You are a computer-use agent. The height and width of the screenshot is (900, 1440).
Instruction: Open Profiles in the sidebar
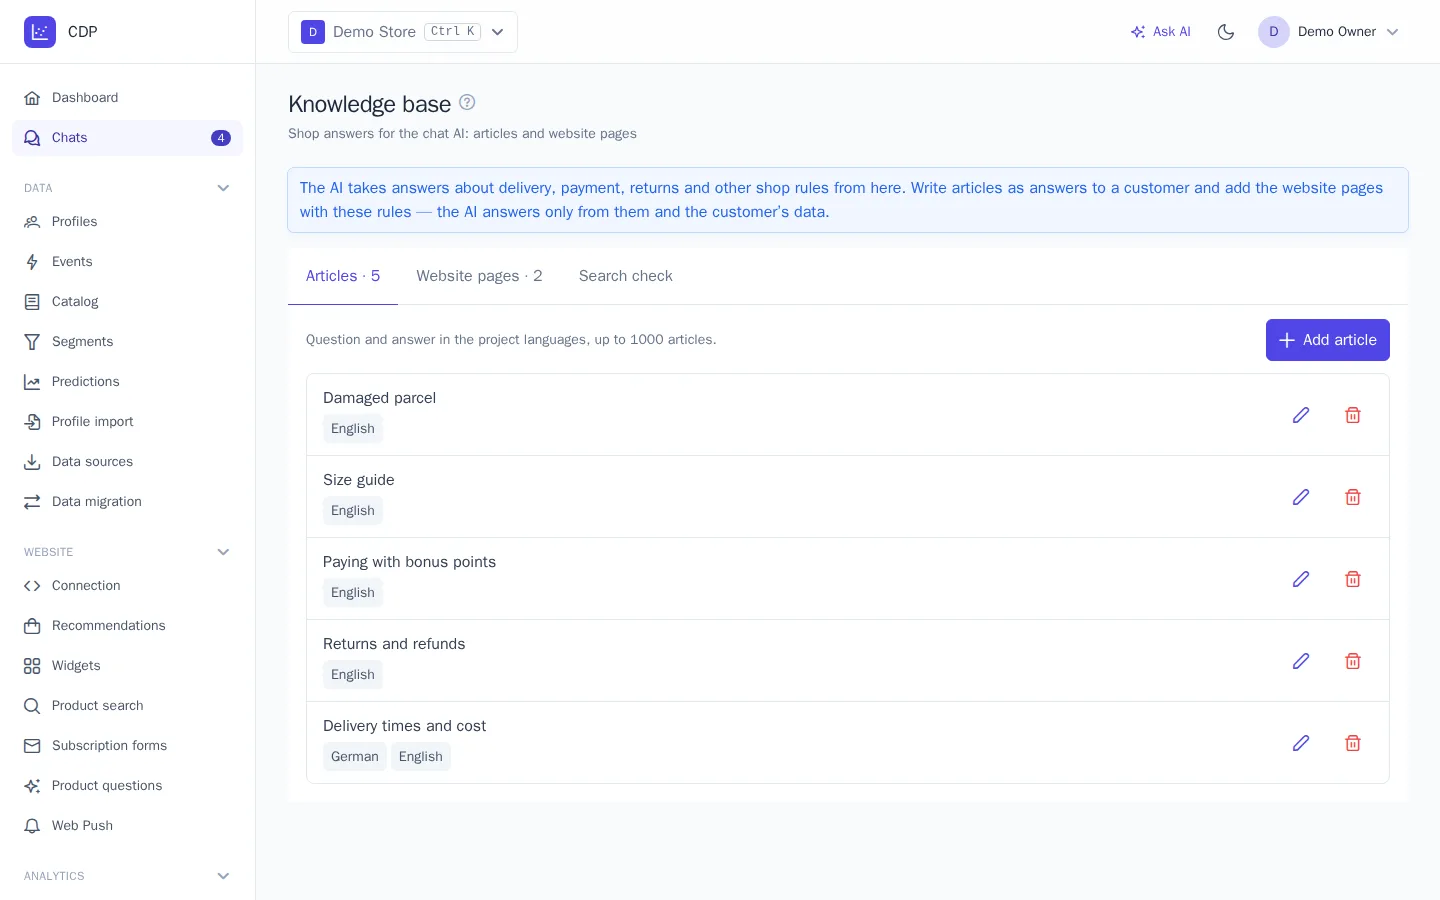(x=127, y=222)
